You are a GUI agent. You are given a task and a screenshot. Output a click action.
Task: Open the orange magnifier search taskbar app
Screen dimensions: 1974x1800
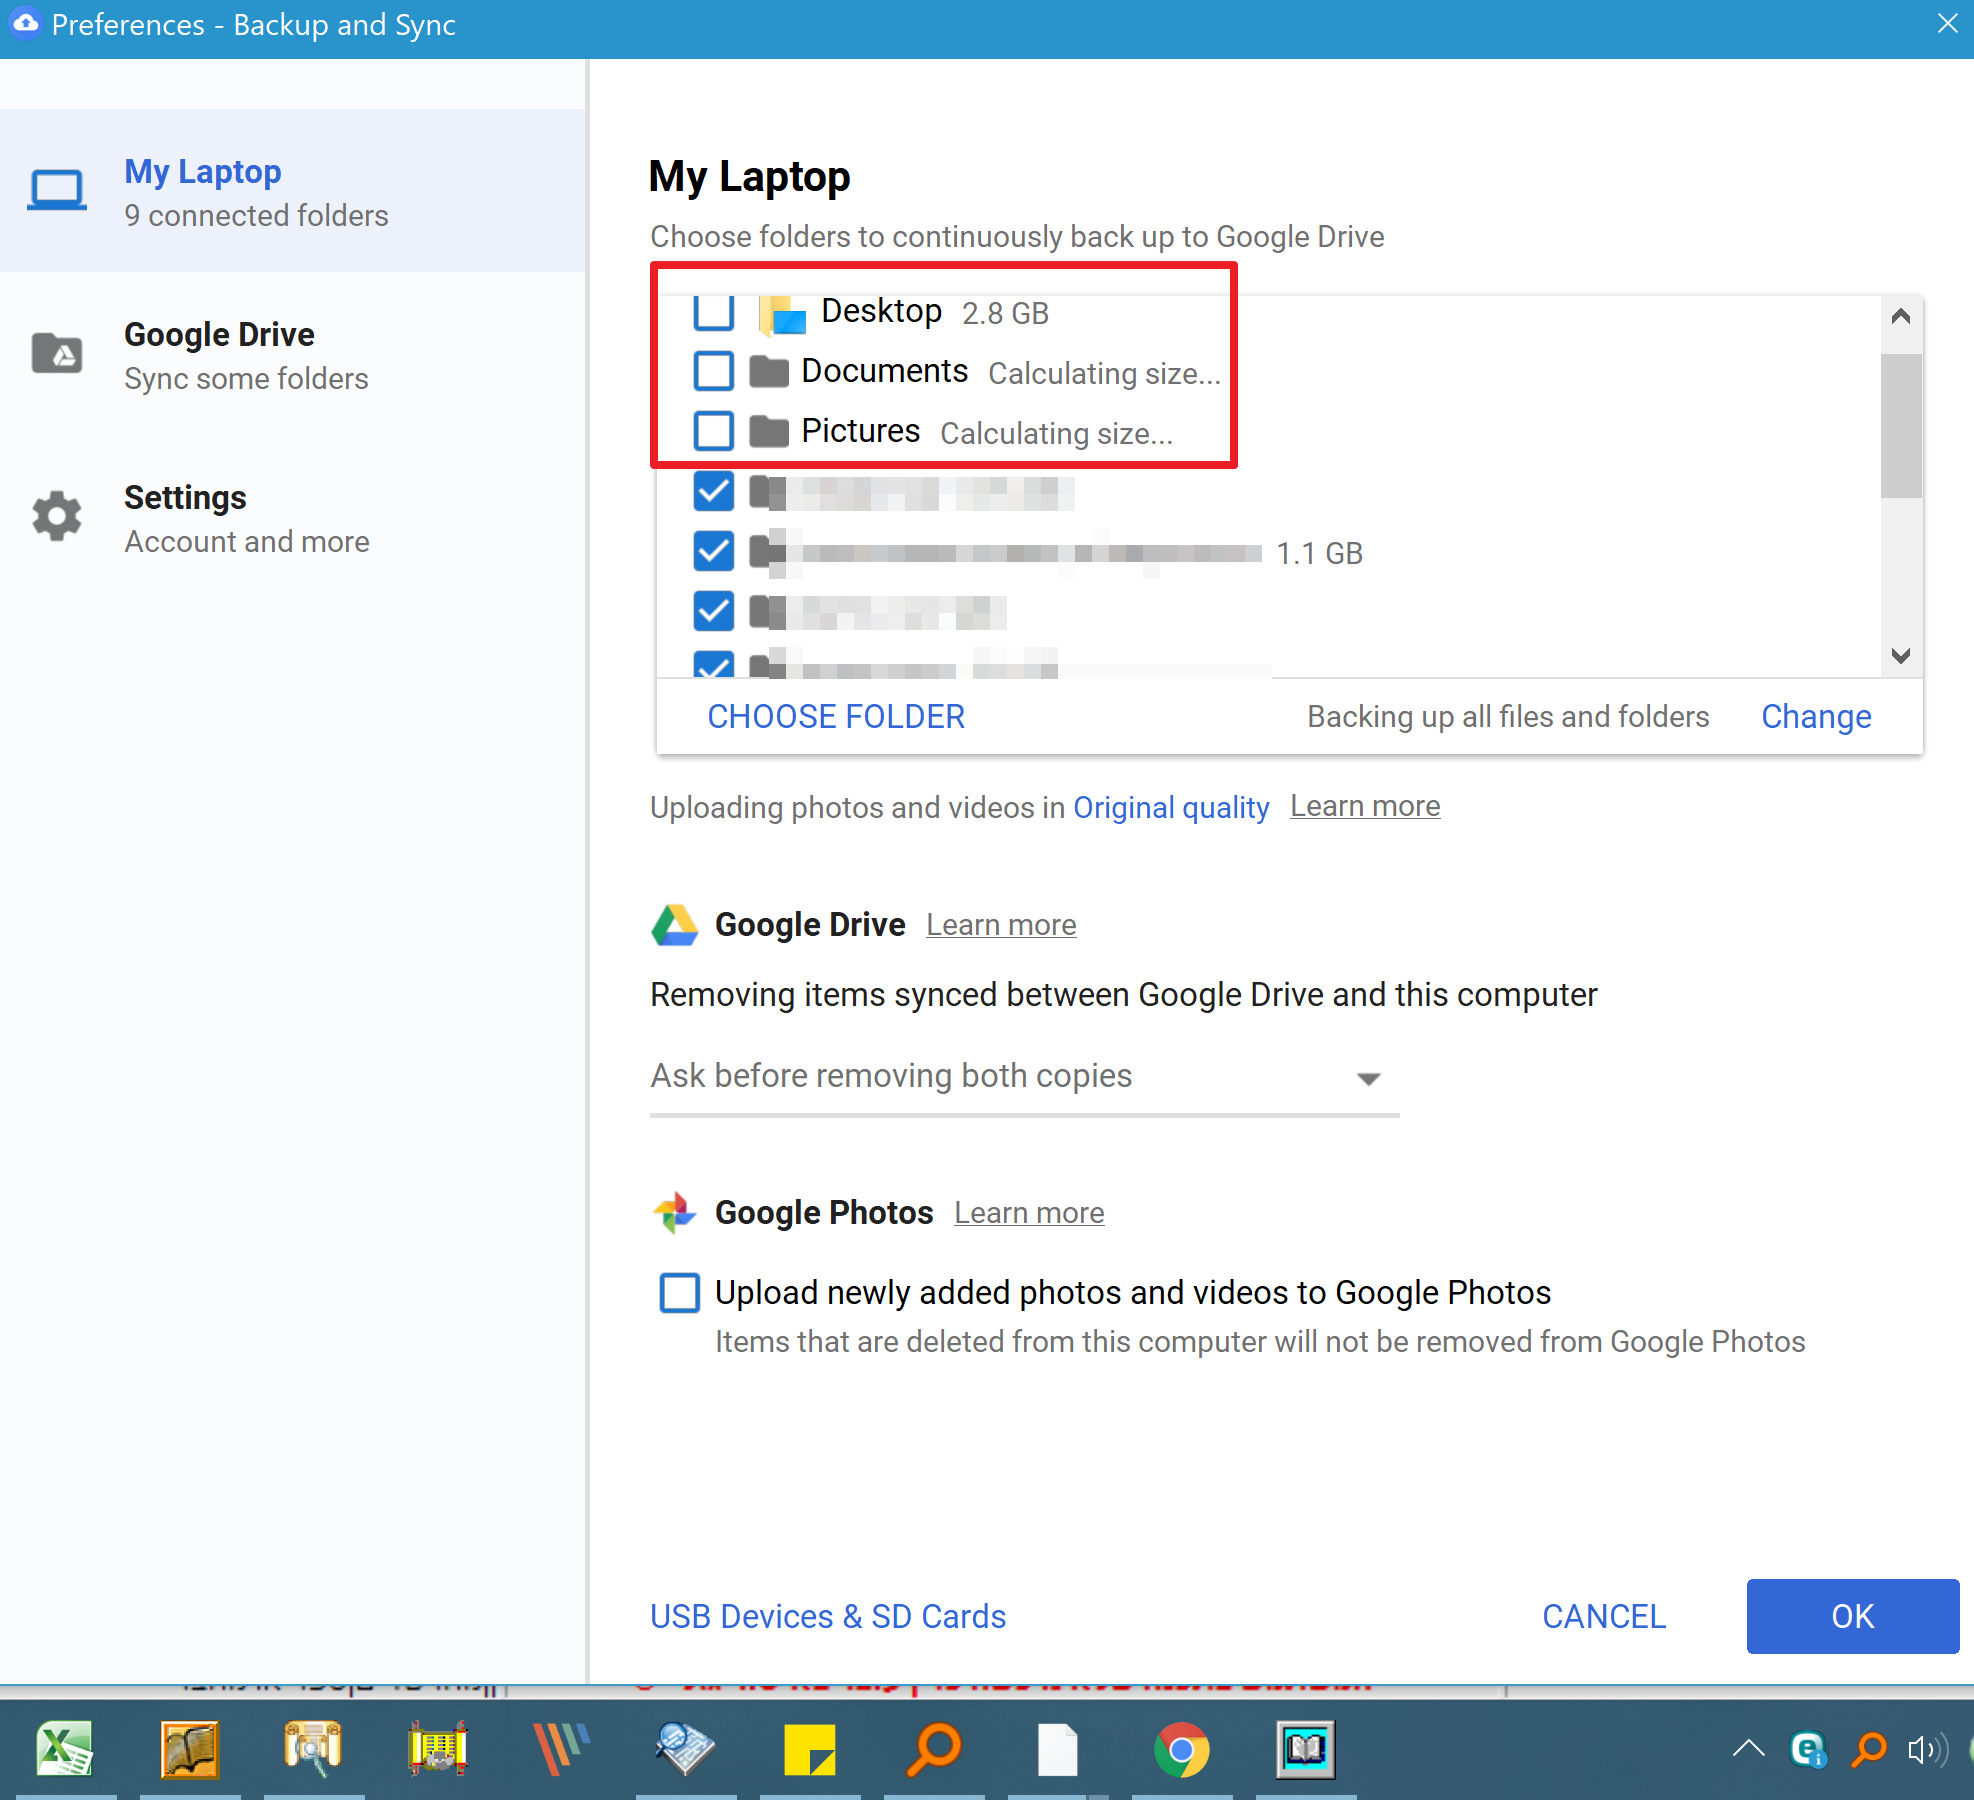934,1749
